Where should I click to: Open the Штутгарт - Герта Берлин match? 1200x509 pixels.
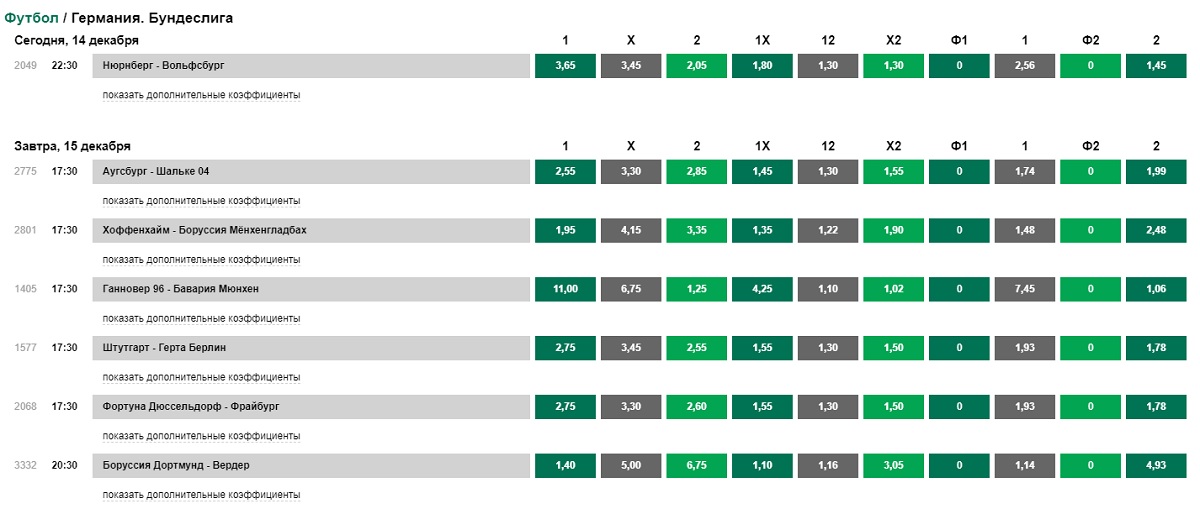[311, 348]
